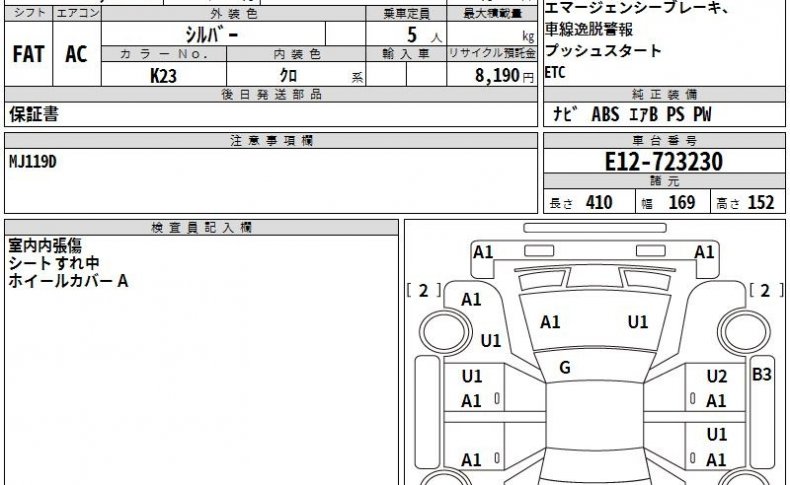Click chassis number E12-723230
790x485 pixels.
[x=664, y=162]
